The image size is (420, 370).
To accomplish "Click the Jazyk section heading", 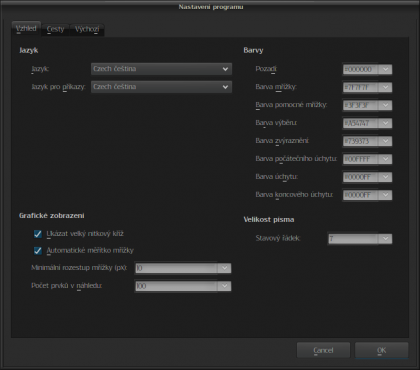I will click(29, 51).
